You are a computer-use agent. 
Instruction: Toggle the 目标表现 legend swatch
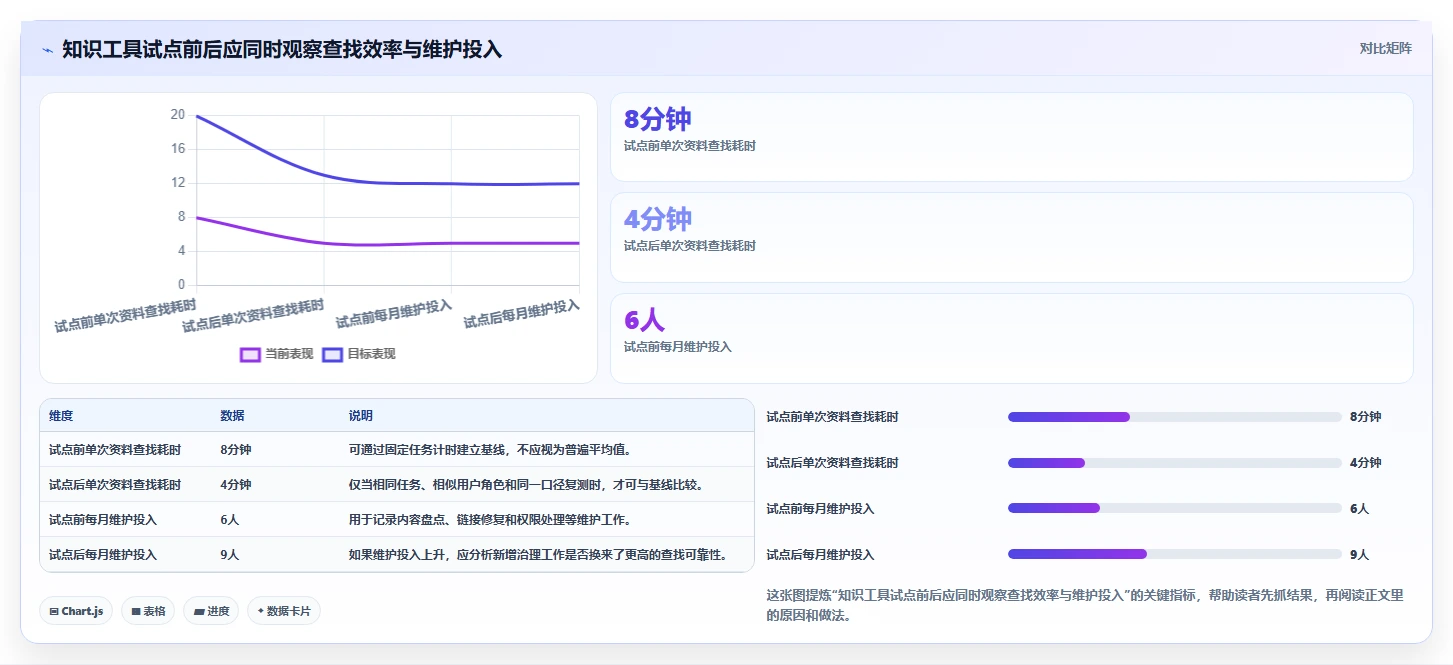(332, 354)
